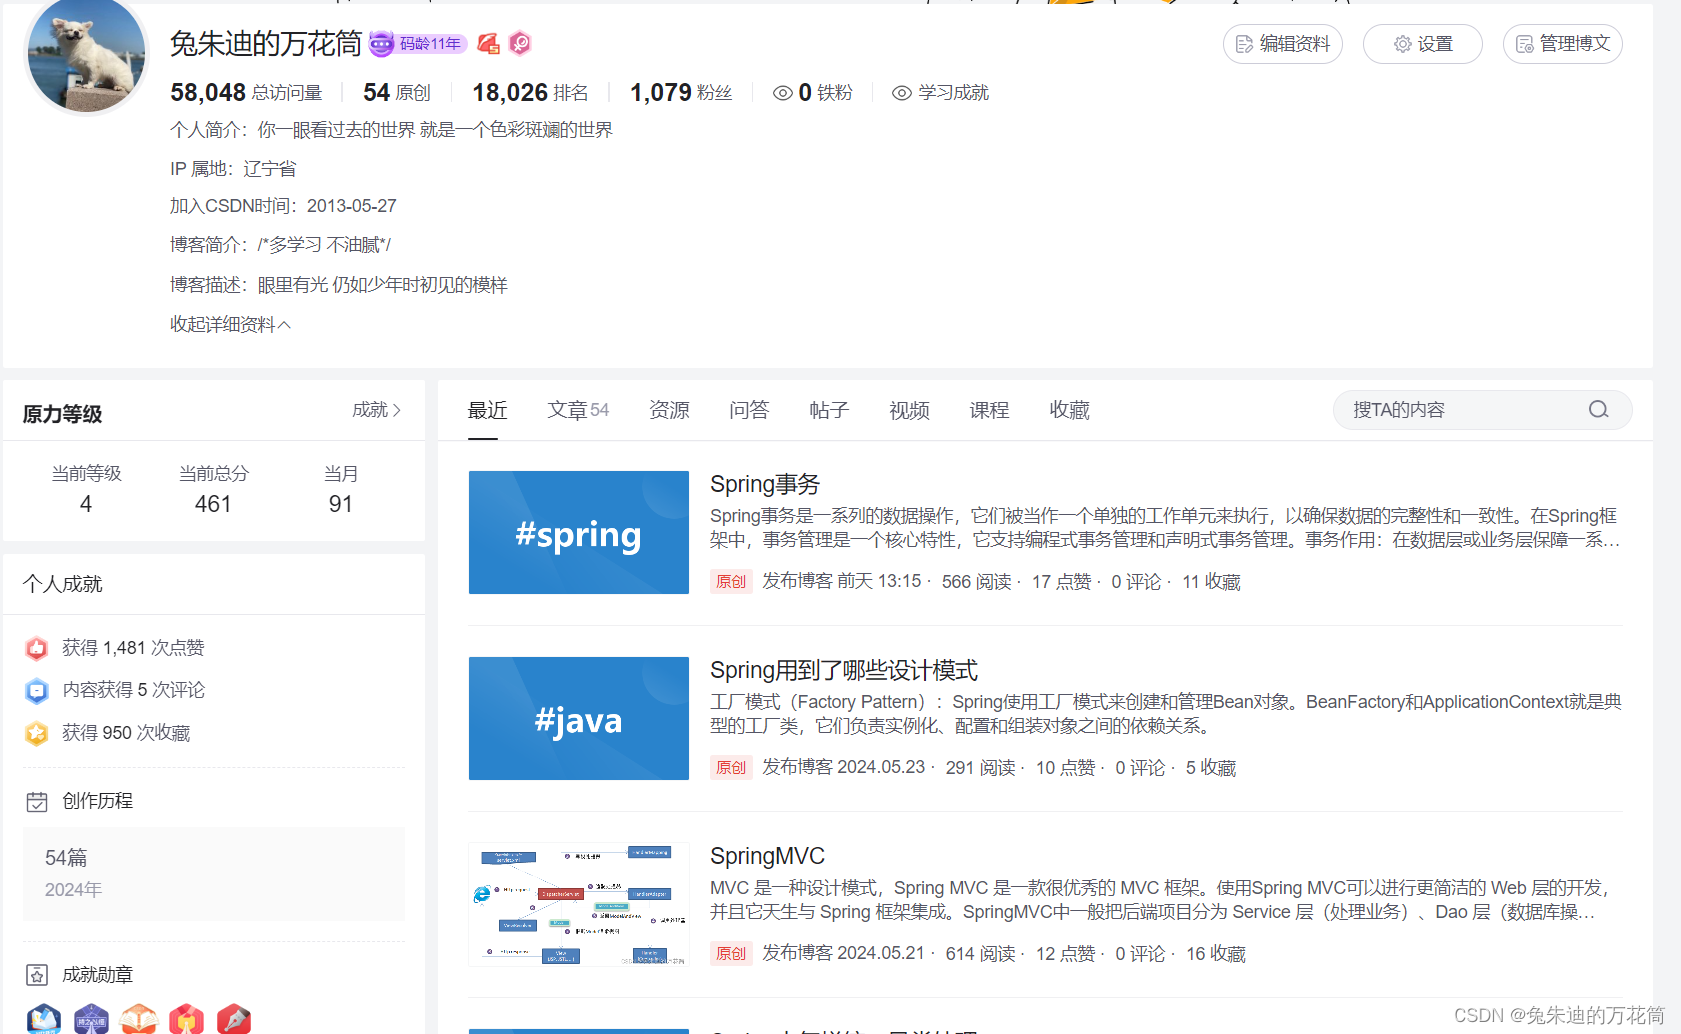The height and width of the screenshot is (1034, 1681).
Task: Click the fourth red achievement medal
Action: click(186, 1018)
